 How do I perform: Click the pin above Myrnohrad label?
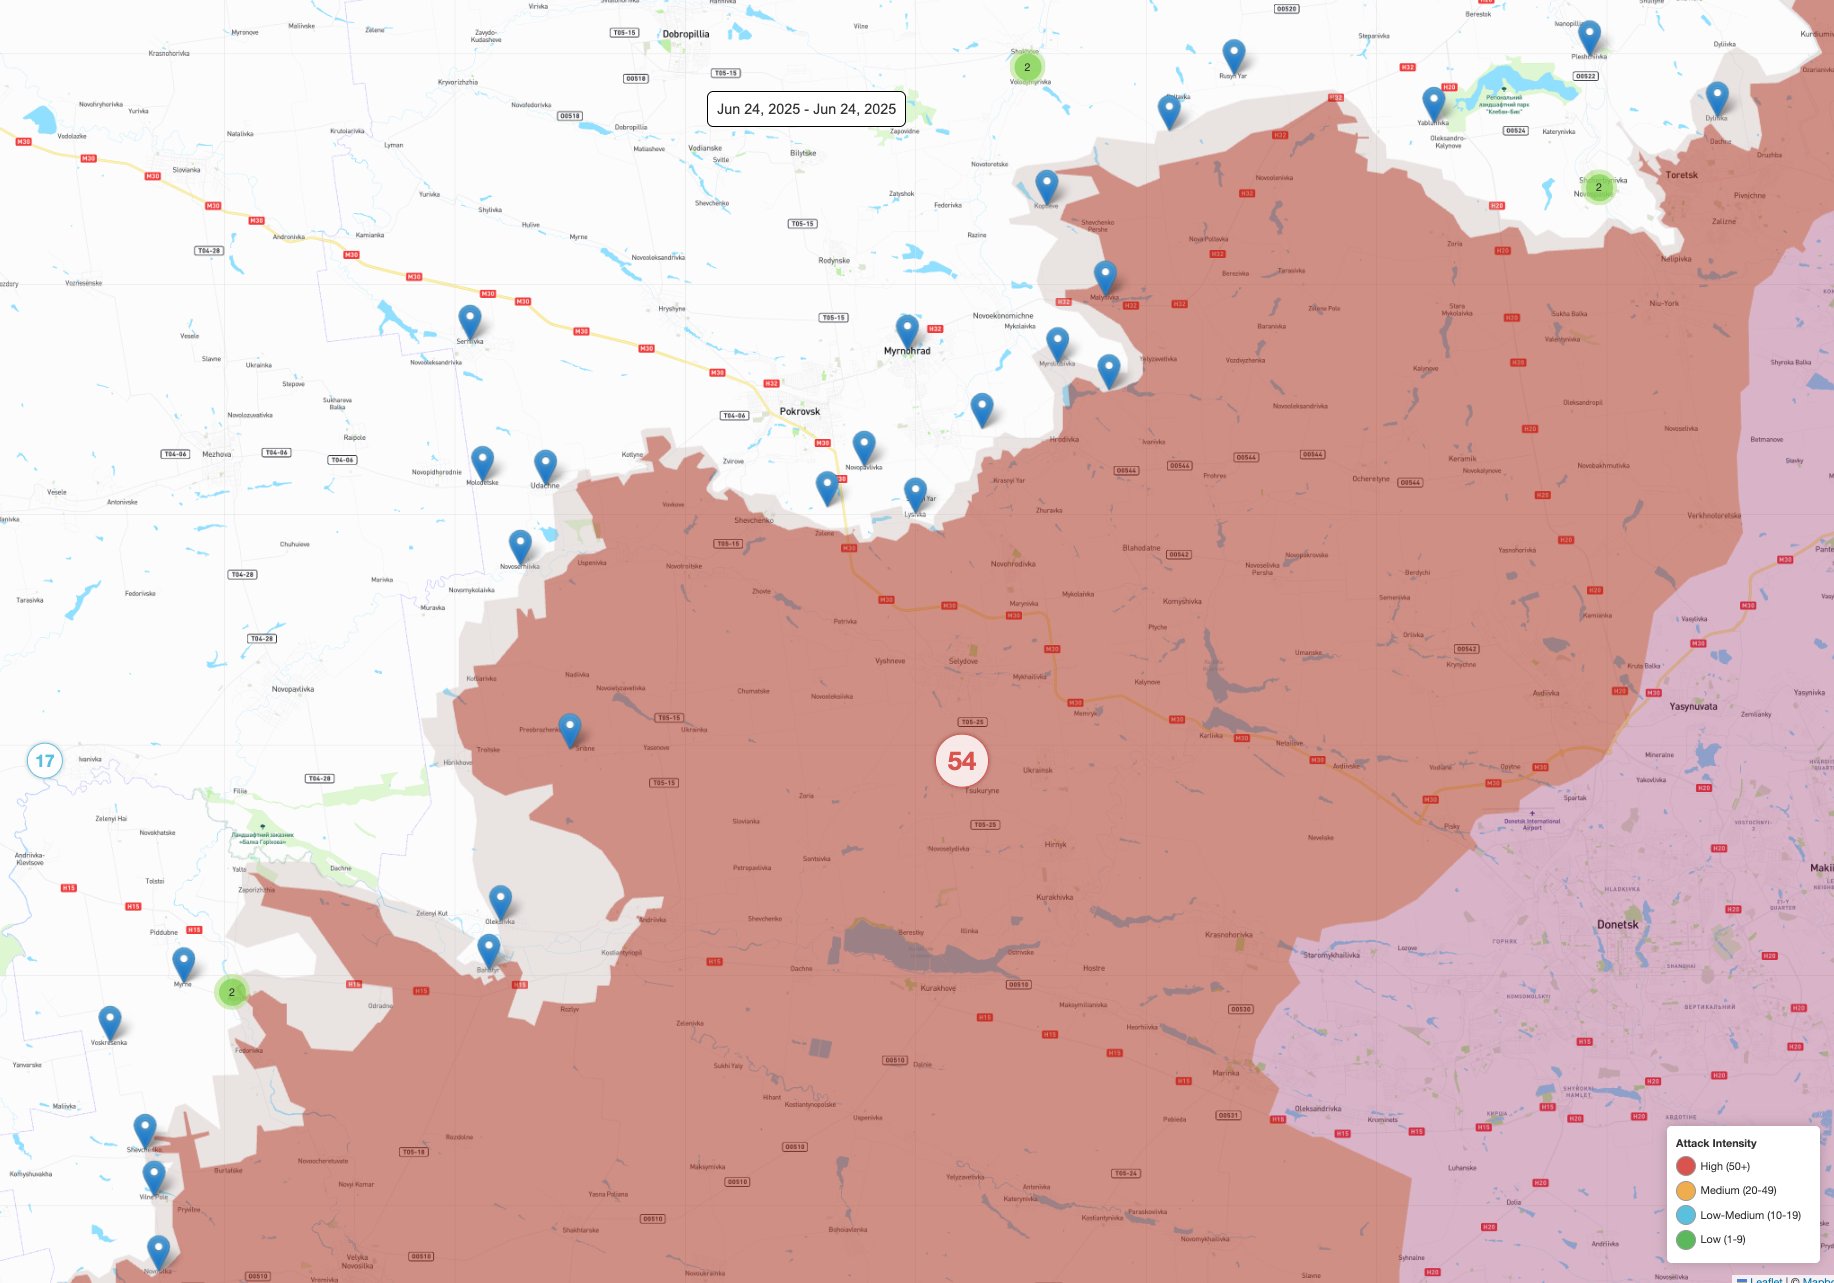point(907,332)
